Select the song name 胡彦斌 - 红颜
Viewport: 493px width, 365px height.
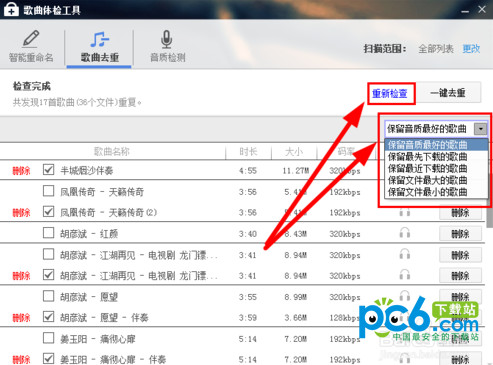tap(89, 234)
